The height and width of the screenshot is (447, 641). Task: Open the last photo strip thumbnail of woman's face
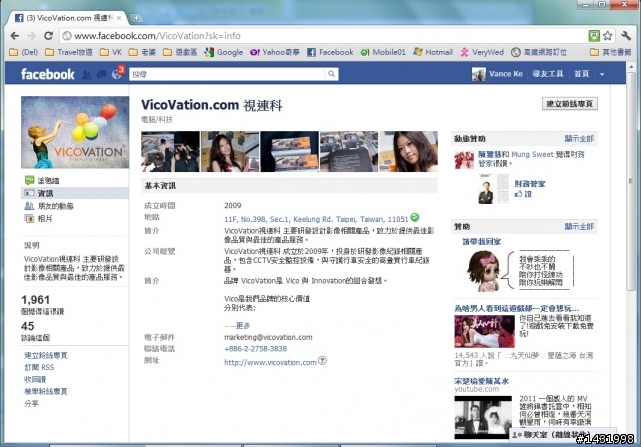pyautogui.click(x=408, y=151)
